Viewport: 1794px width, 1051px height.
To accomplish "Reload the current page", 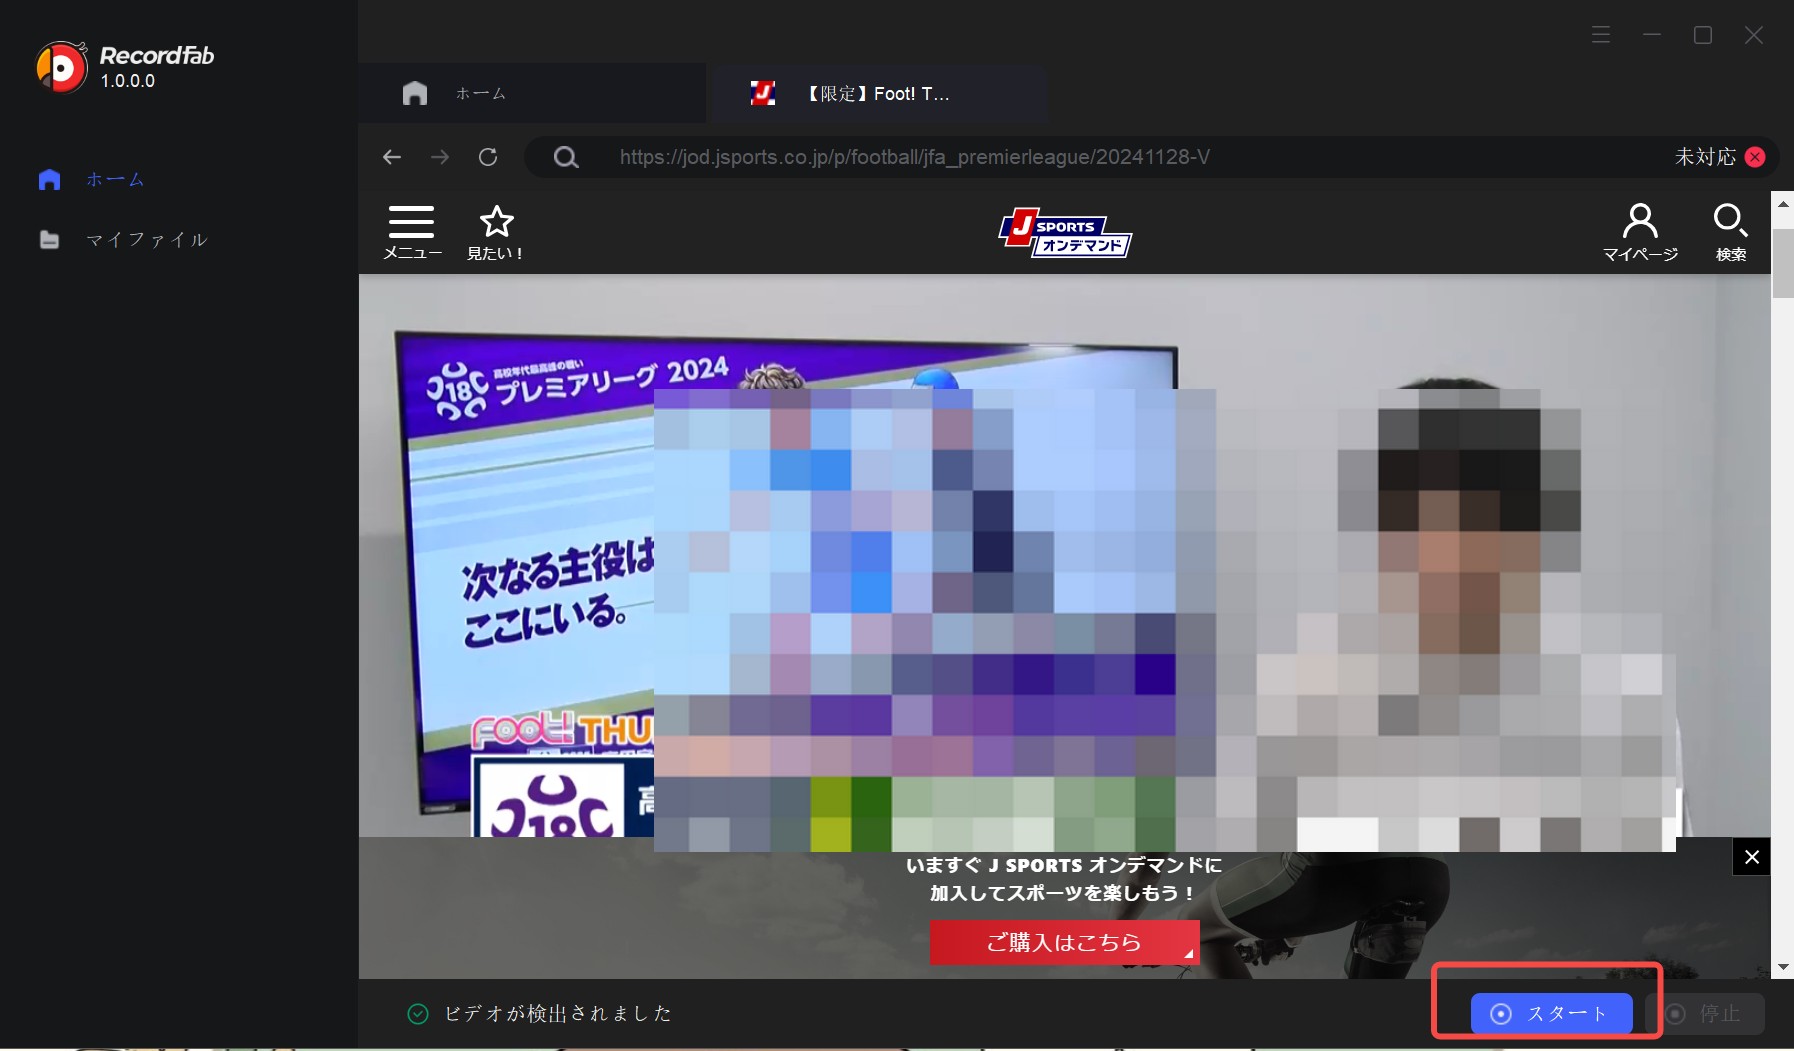I will click(488, 157).
